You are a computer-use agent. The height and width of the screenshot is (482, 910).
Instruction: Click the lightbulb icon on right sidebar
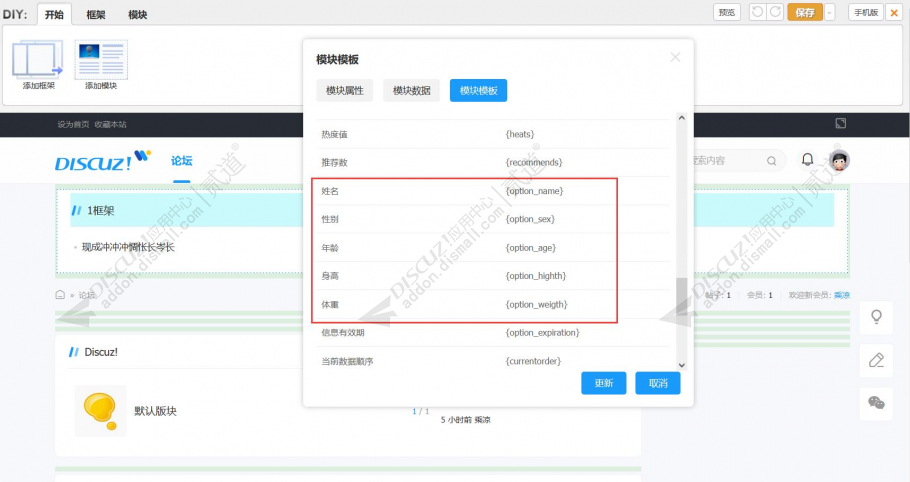[876, 317]
